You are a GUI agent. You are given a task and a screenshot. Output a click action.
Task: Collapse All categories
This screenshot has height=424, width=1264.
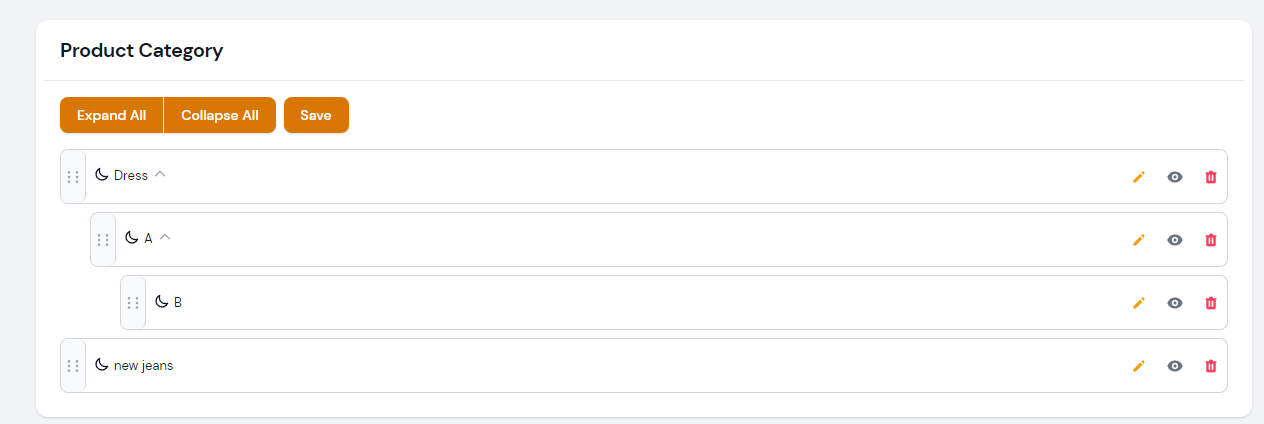coord(220,115)
